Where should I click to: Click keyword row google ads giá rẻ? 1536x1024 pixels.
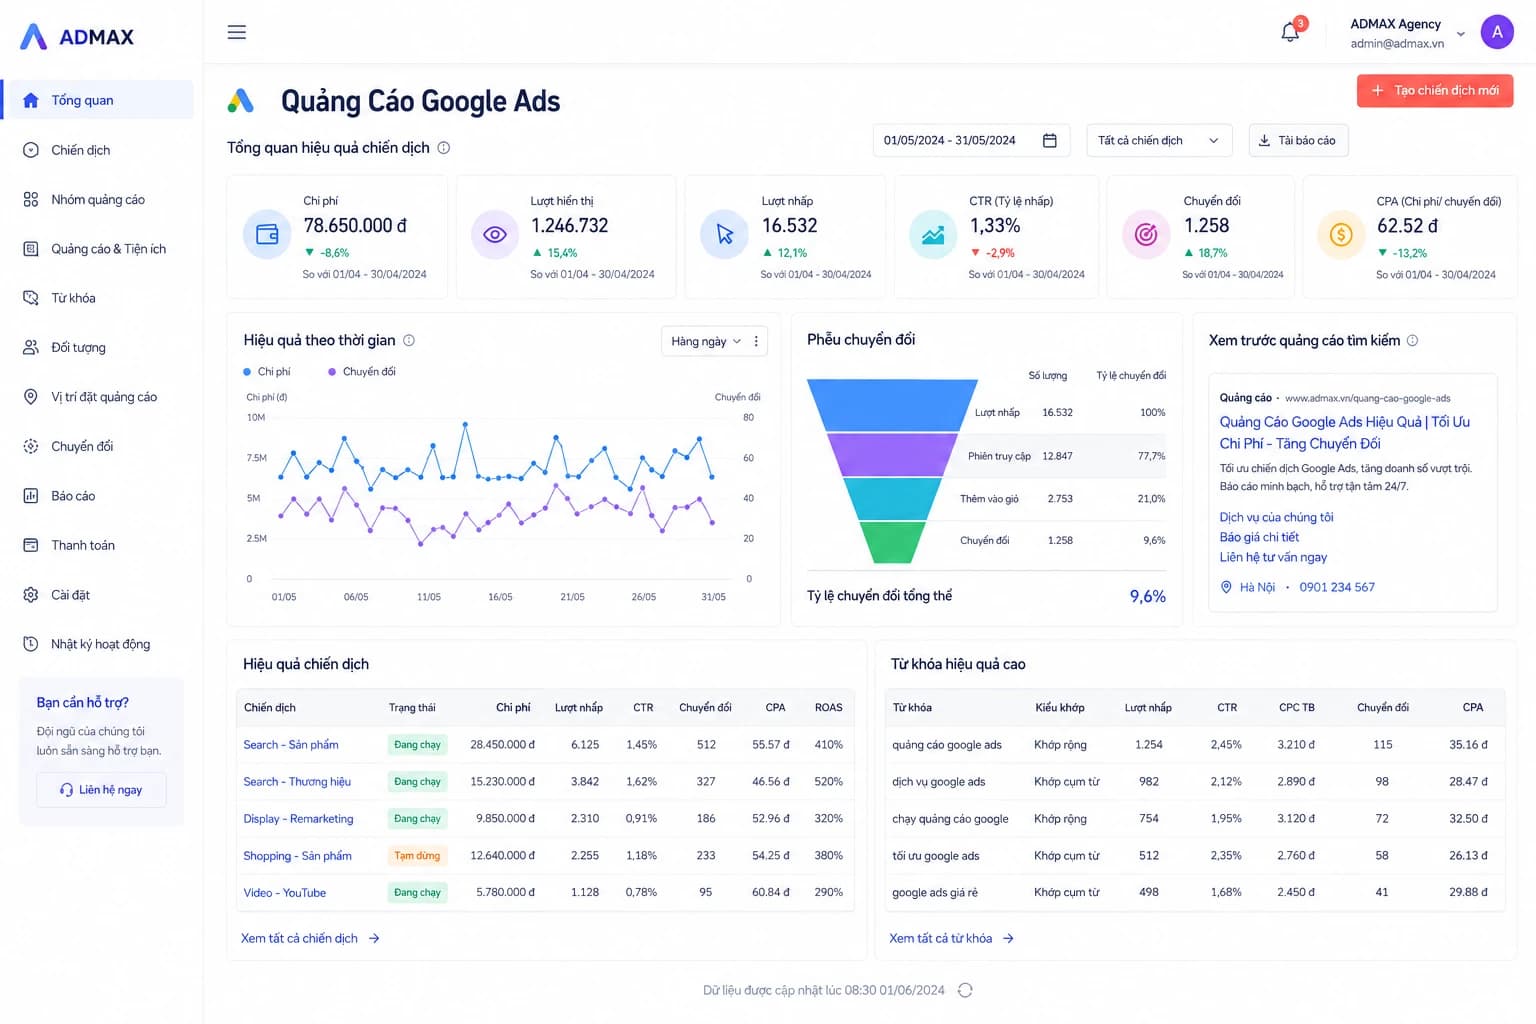1195,893
